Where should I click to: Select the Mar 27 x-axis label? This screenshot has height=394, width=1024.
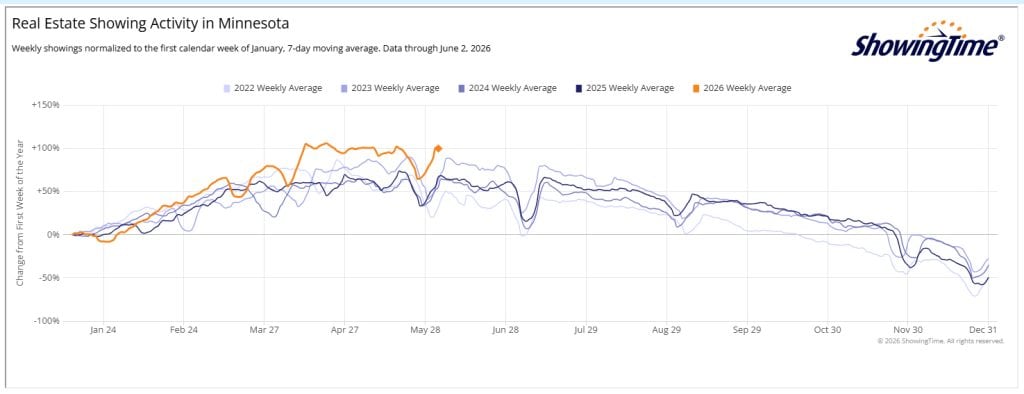click(264, 330)
